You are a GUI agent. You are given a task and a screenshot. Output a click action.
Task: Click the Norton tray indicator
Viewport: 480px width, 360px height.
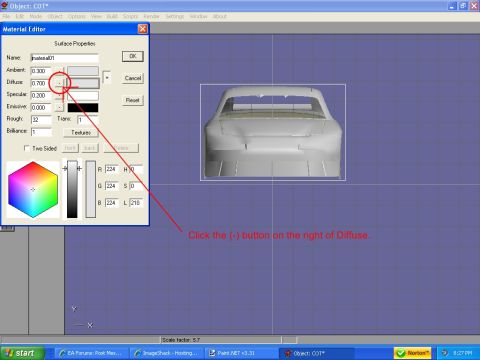point(413,353)
